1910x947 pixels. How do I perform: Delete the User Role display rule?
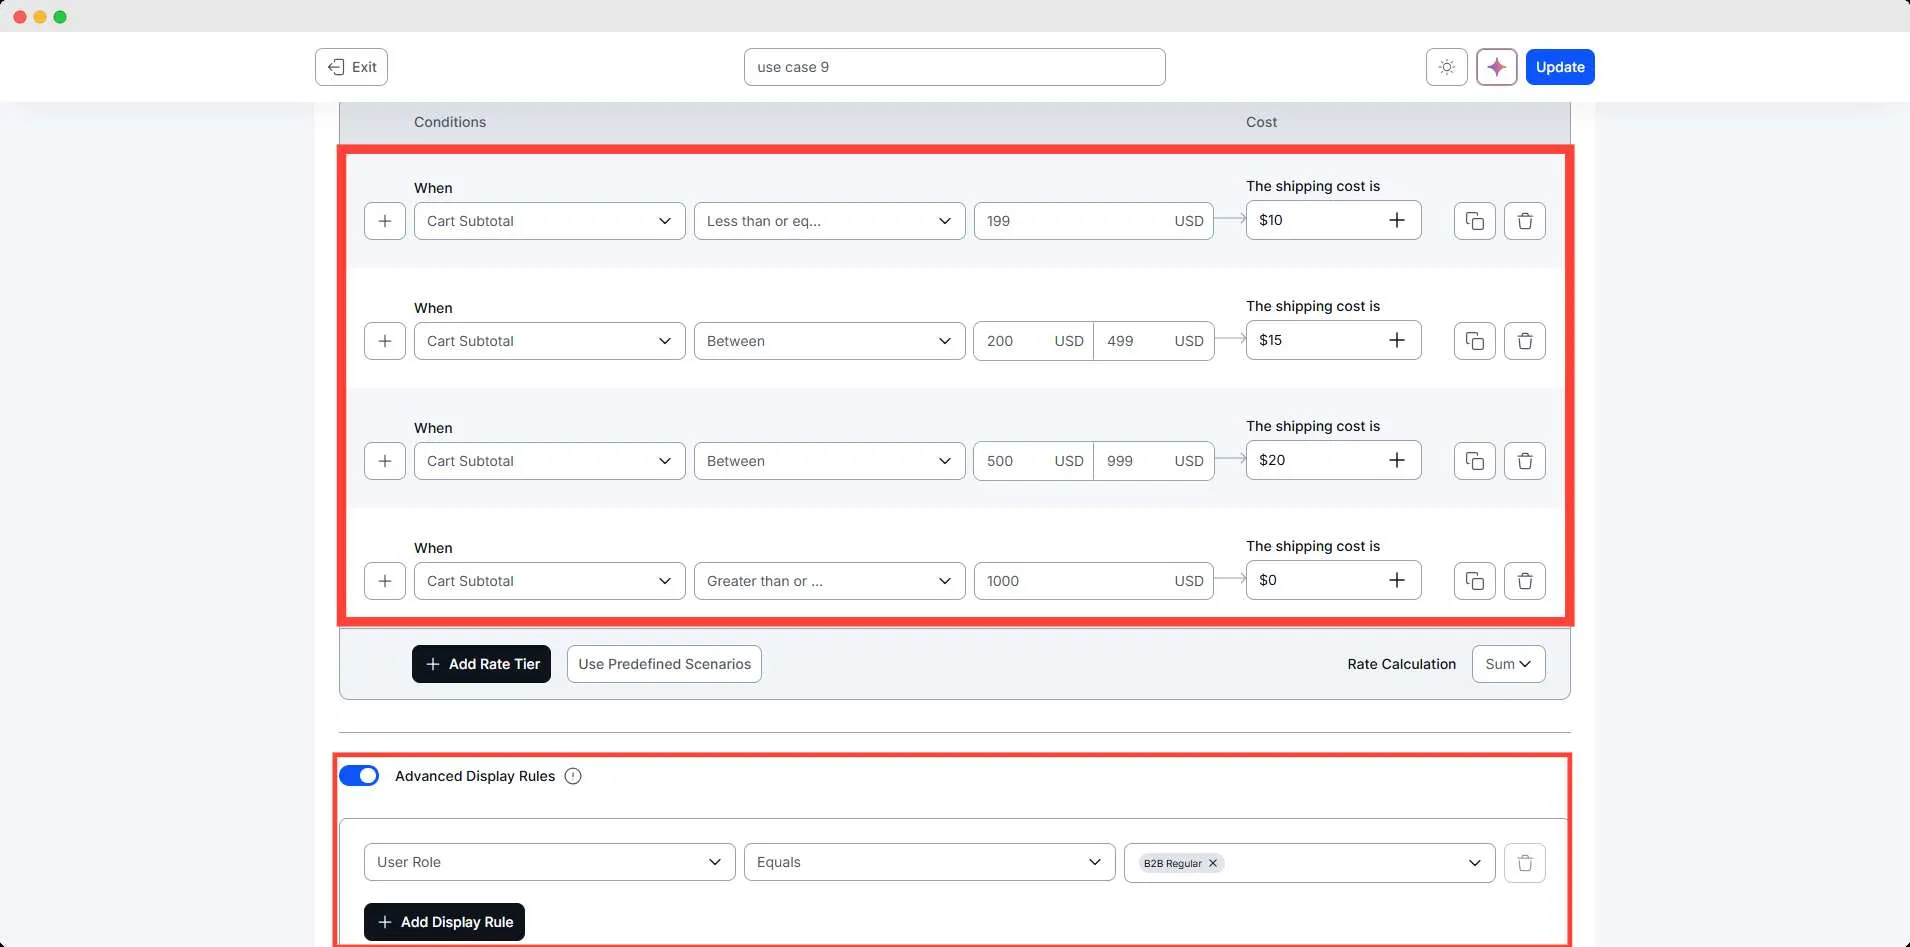pos(1524,862)
